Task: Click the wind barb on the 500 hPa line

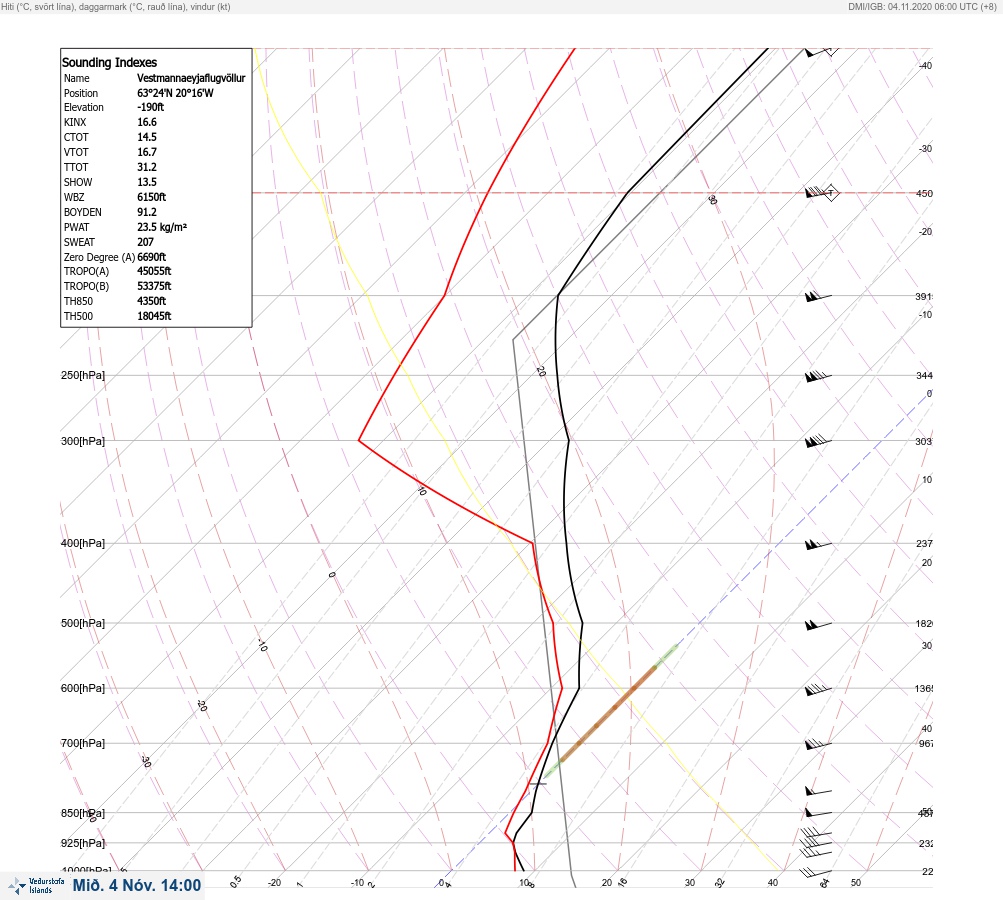Action: [818, 624]
